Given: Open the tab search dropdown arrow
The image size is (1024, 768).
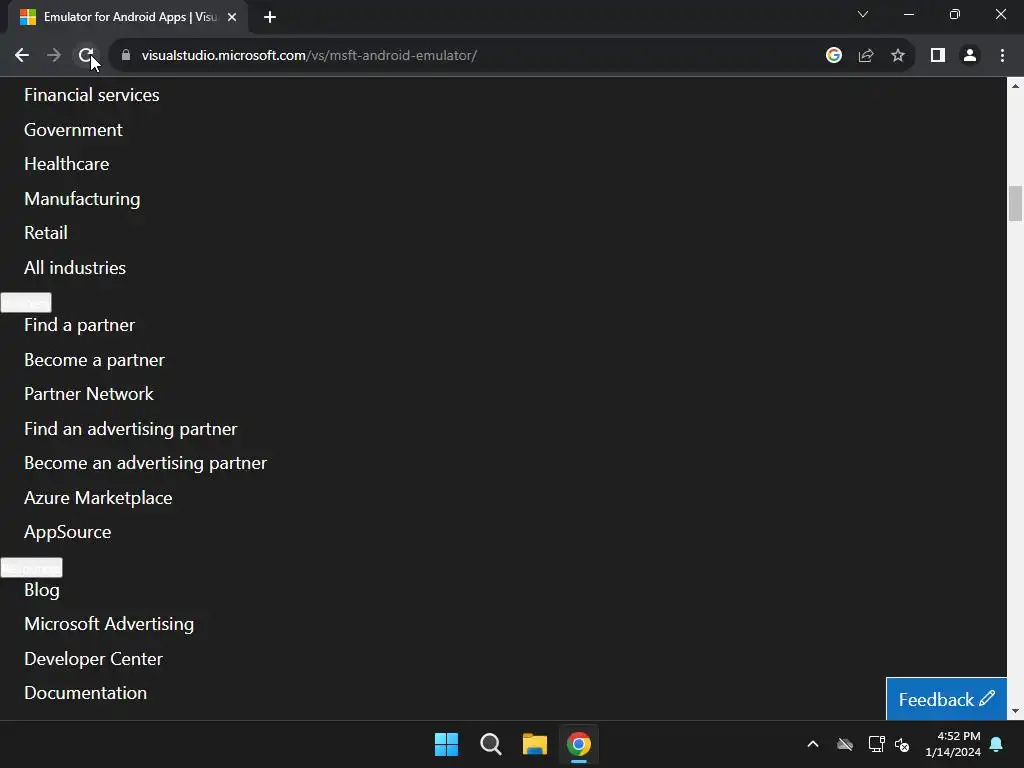Looking at the screenshot, I should (x=863, y=14).
